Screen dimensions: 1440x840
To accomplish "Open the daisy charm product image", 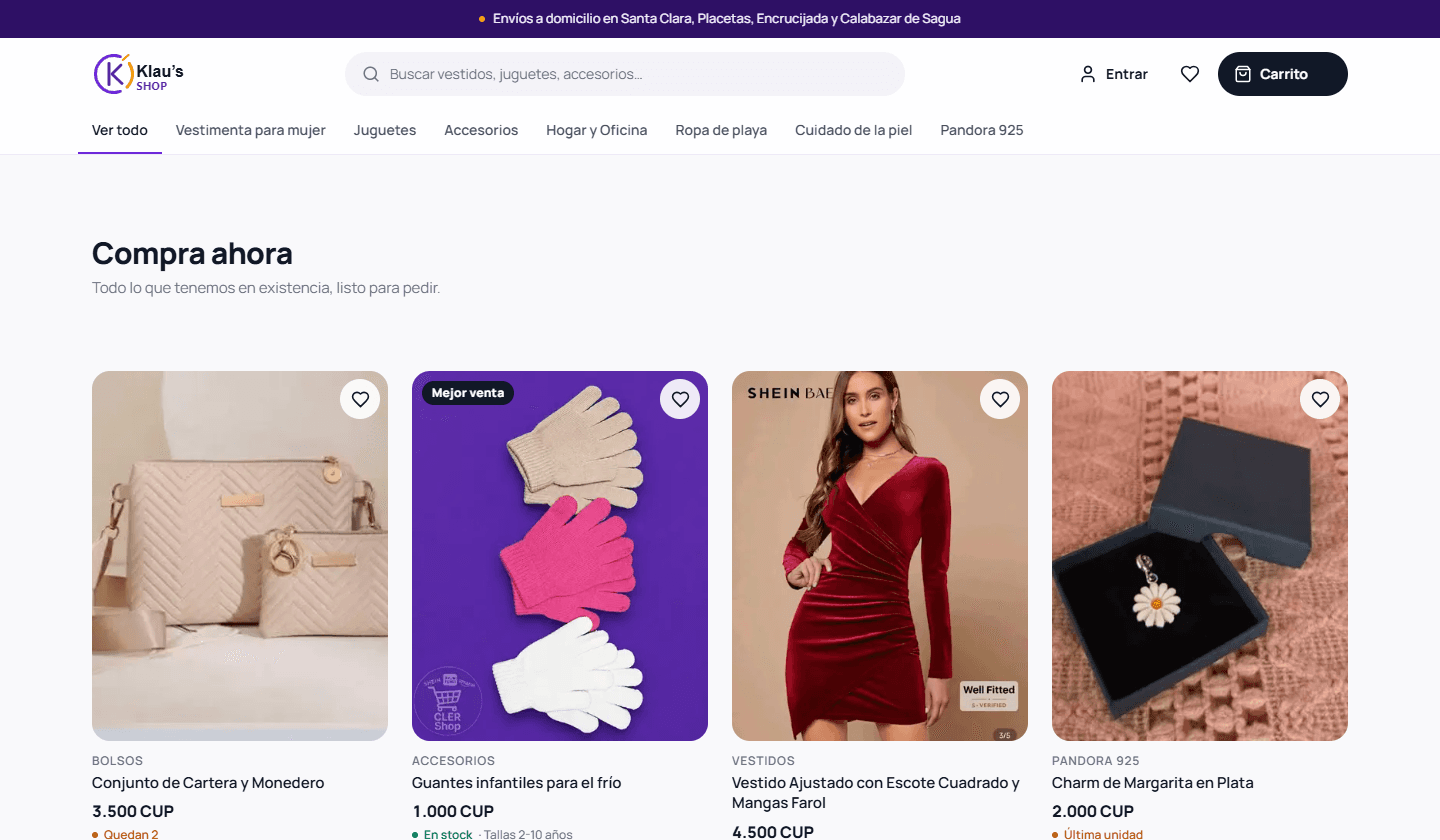I will pos(1200,556).
